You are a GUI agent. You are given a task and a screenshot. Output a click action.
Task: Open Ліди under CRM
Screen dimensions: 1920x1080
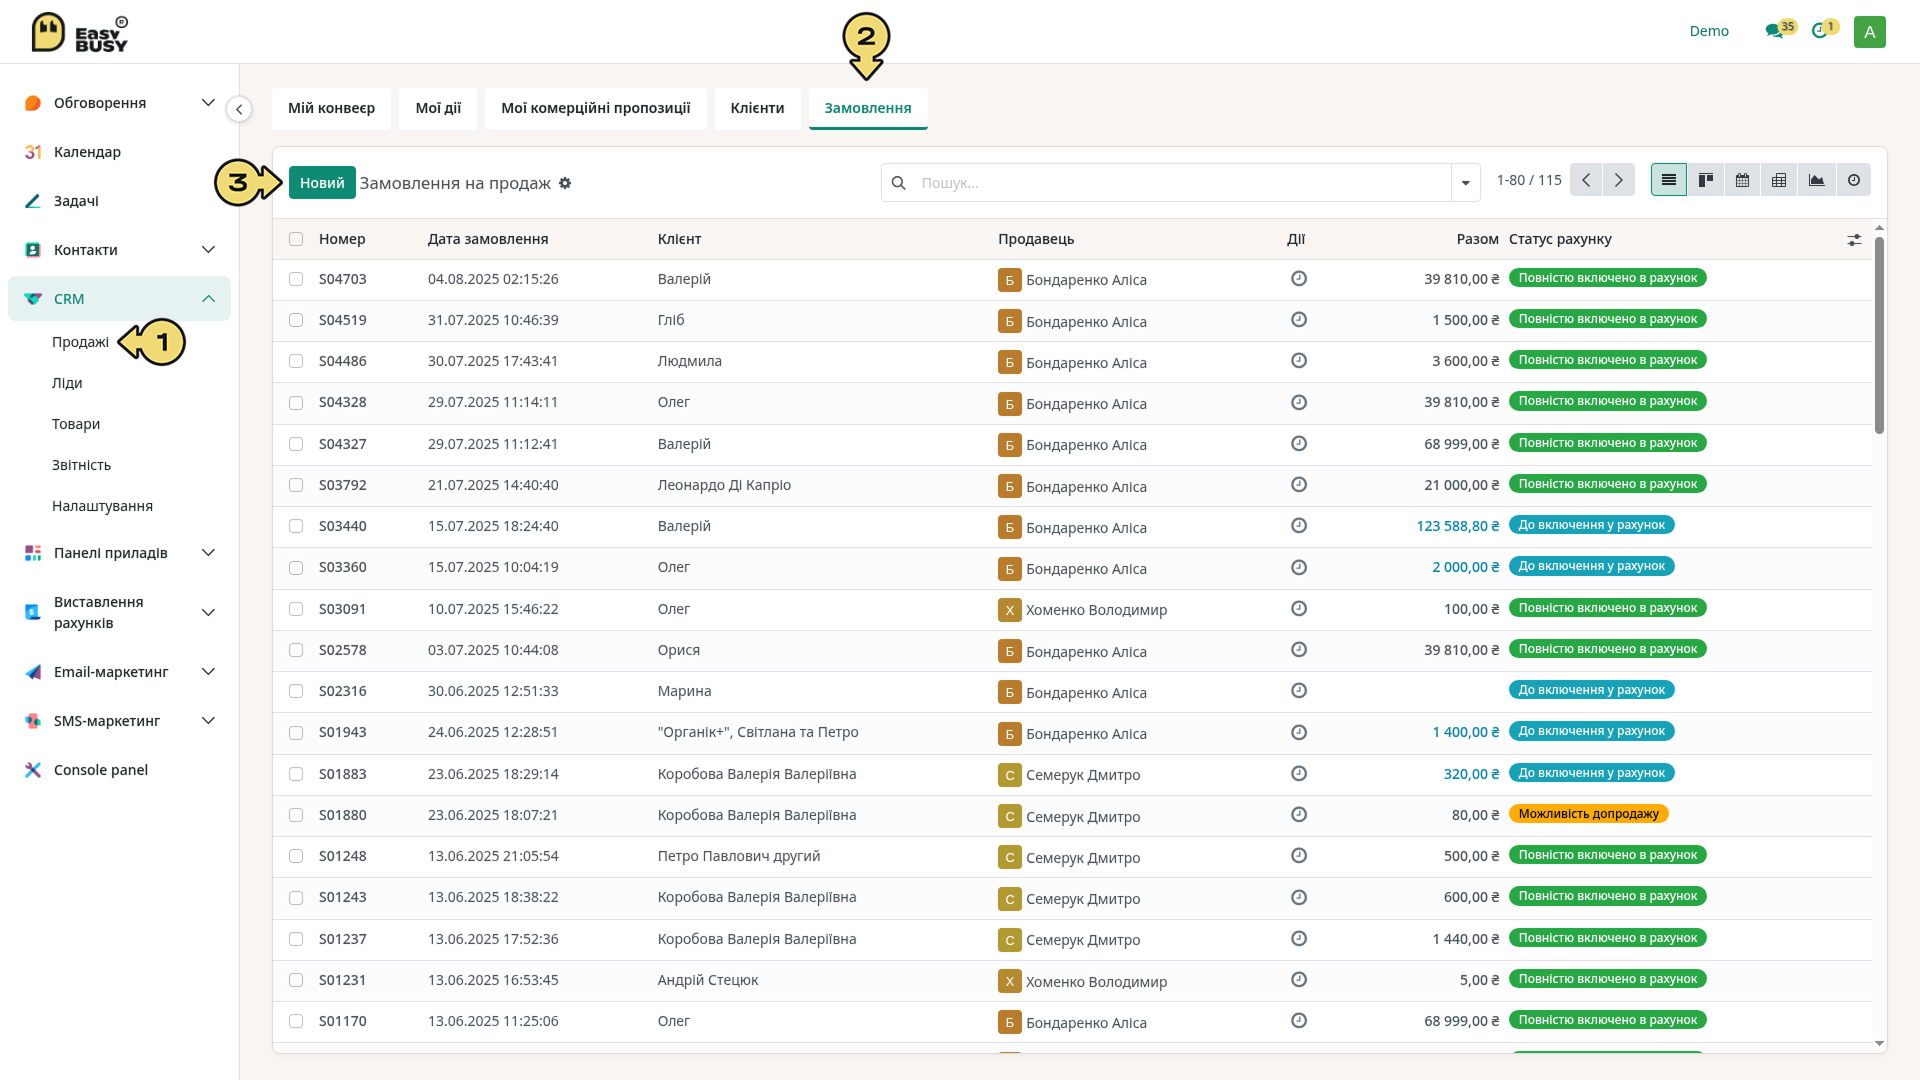click(67, 383)
